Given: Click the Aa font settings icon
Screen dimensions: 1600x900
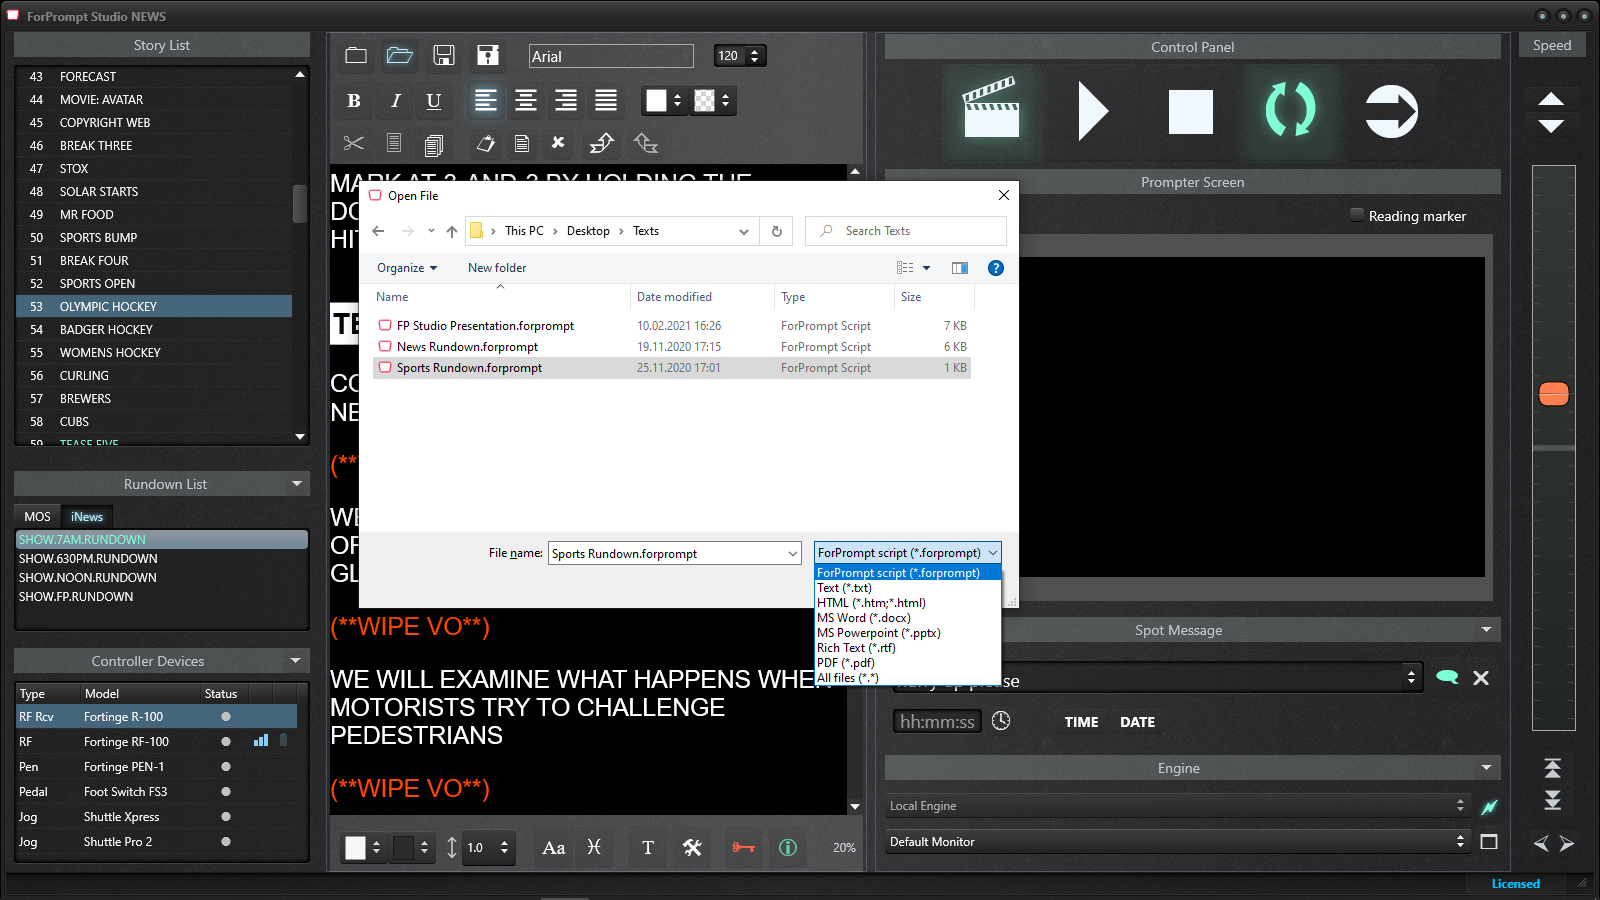Looking at the screenshot, I should pos(554,848).
